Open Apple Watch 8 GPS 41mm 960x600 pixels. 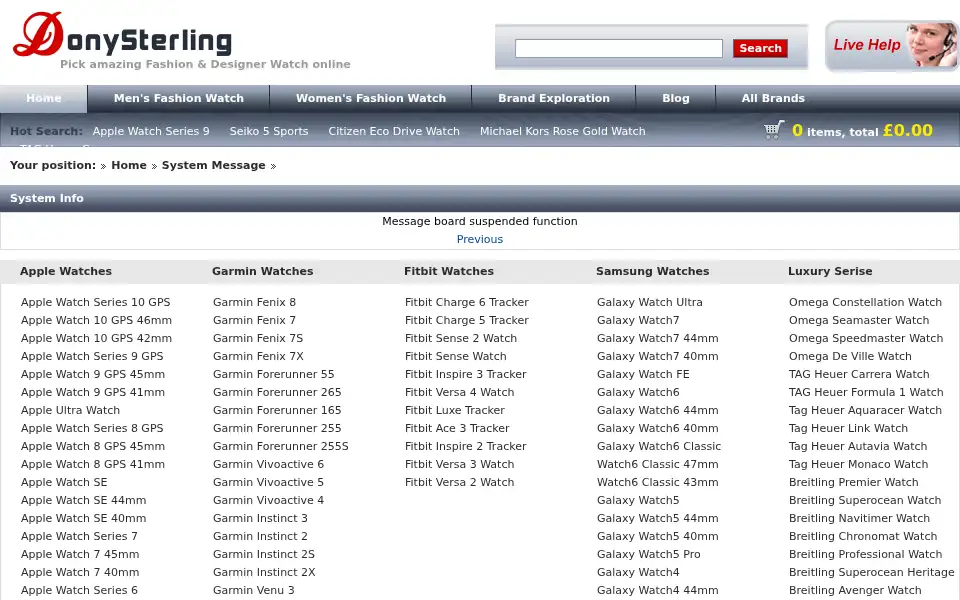(92, 464)
